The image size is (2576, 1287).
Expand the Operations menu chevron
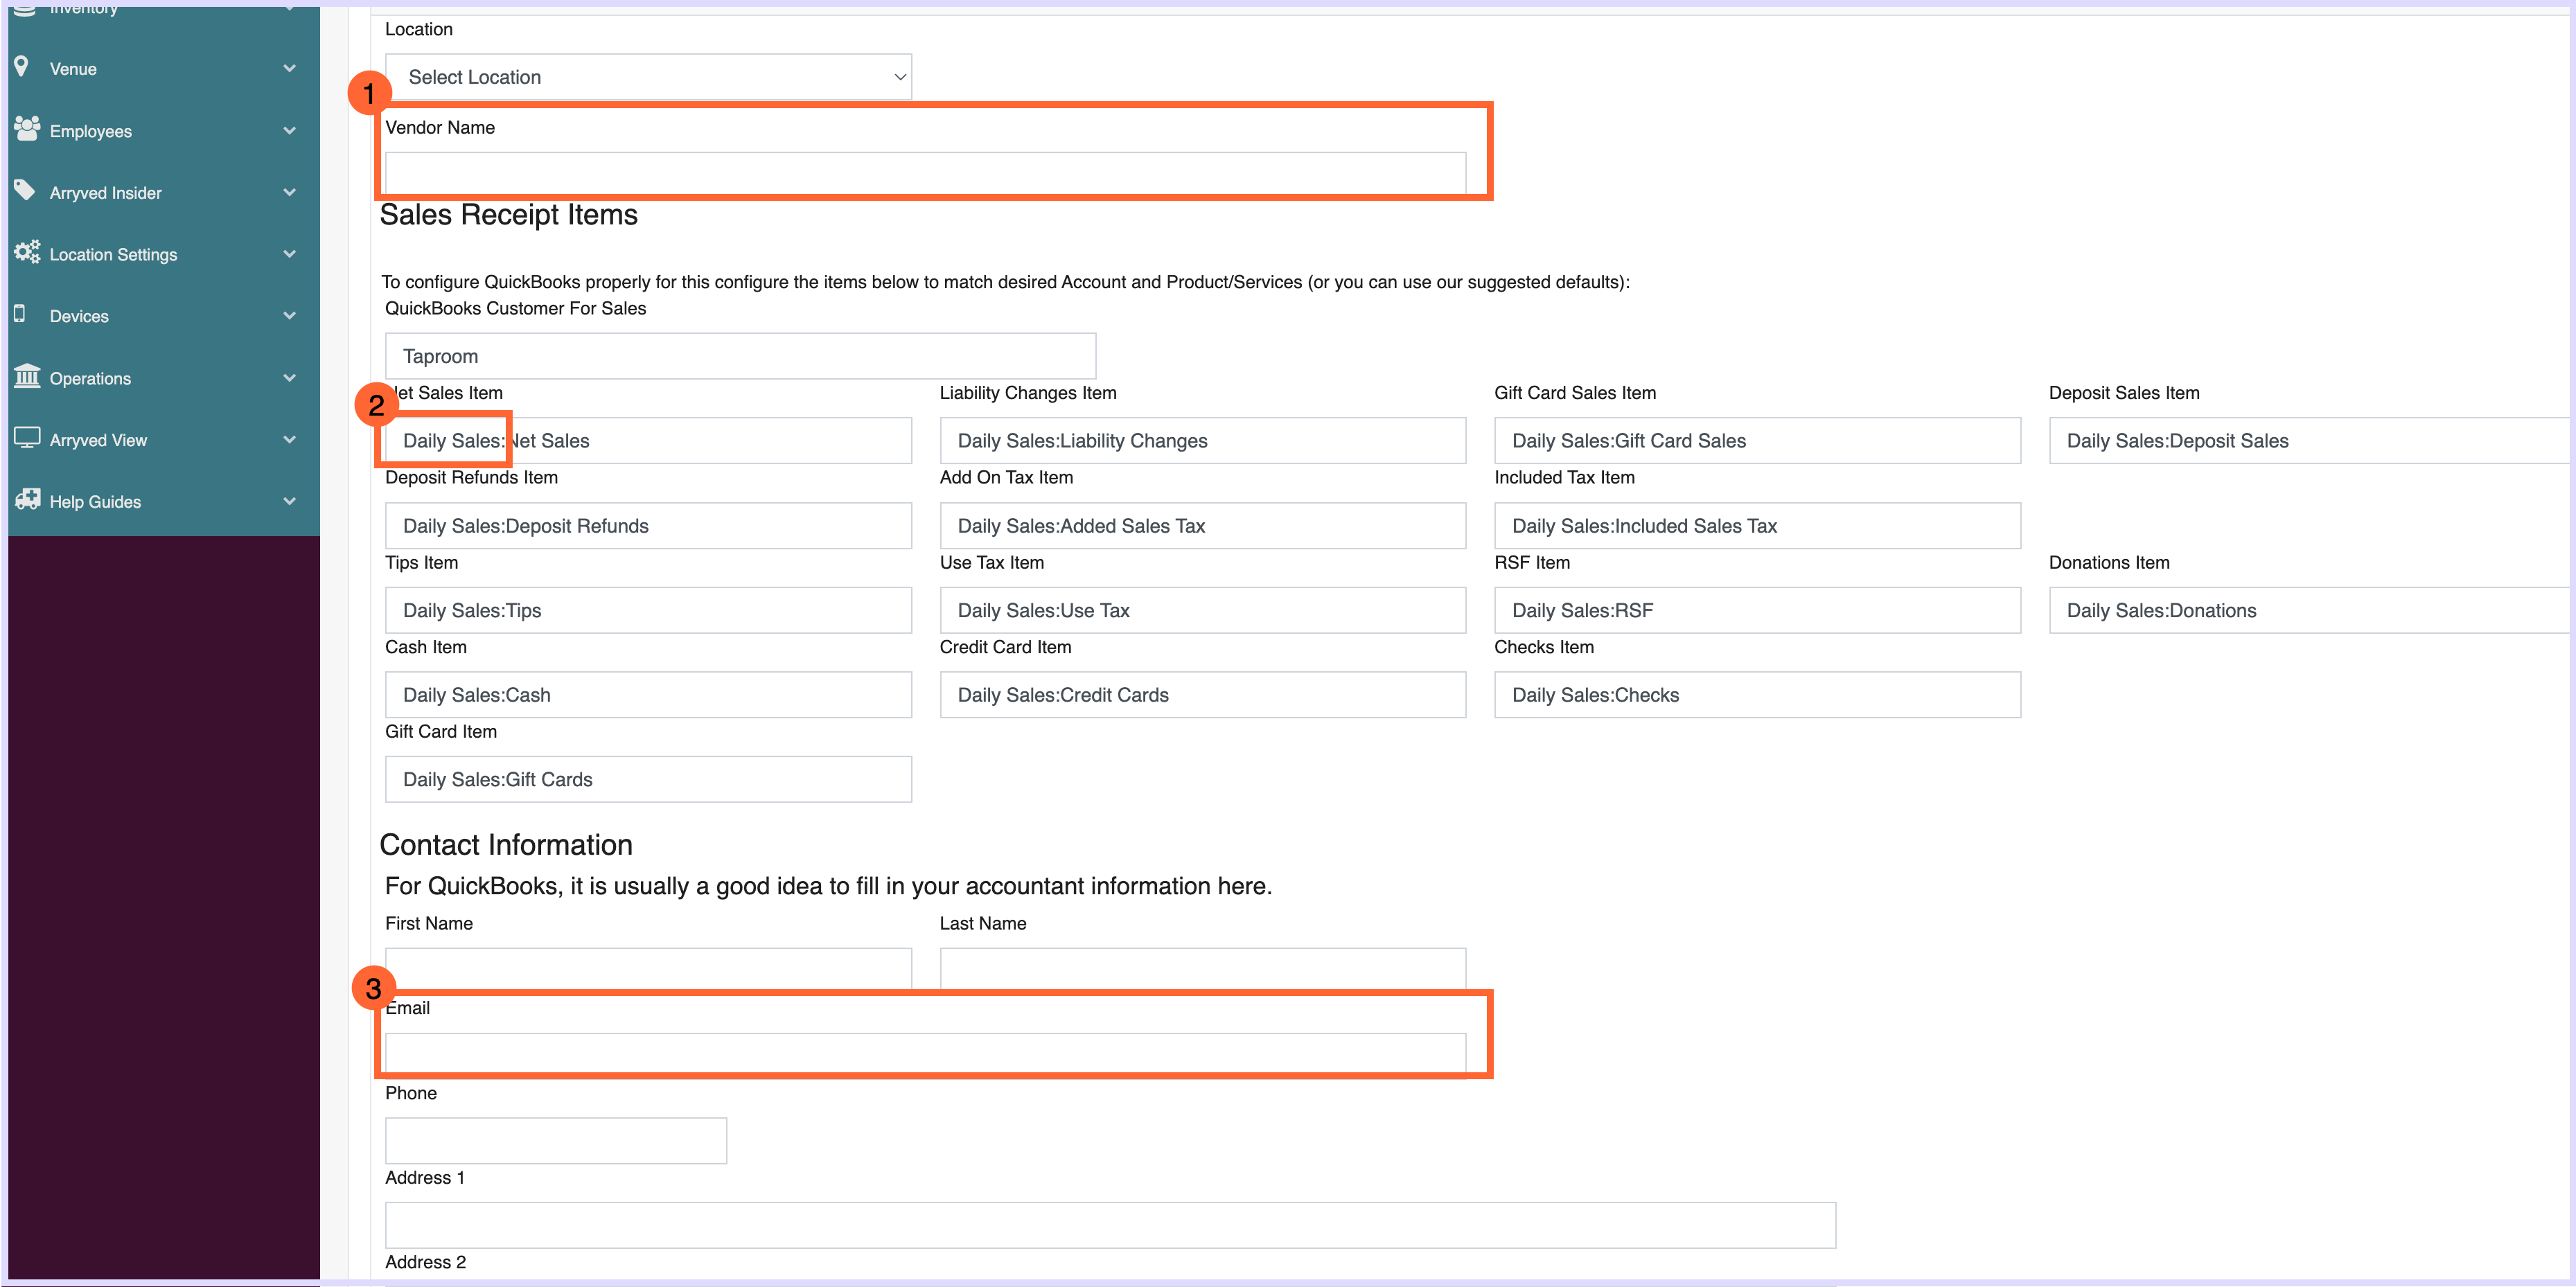(x=289, y=378)
